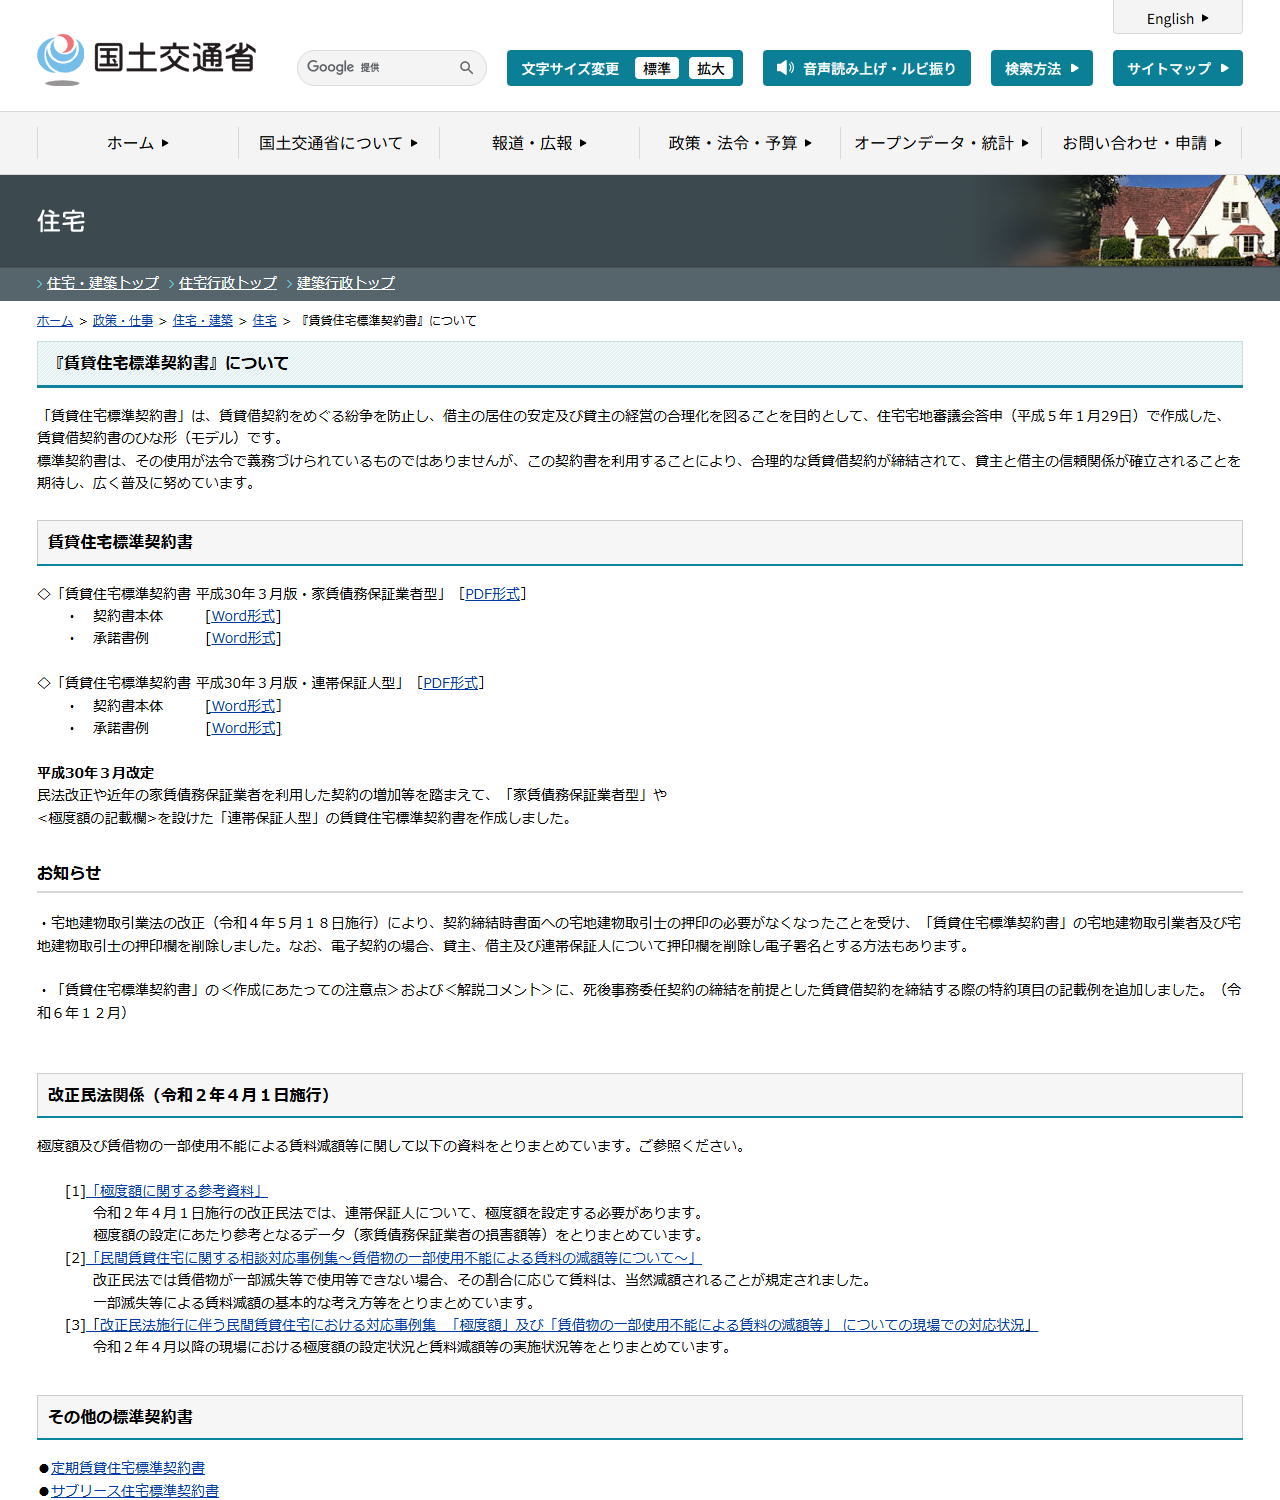
Task: Switch language to English
Action: pos(1178,18)
